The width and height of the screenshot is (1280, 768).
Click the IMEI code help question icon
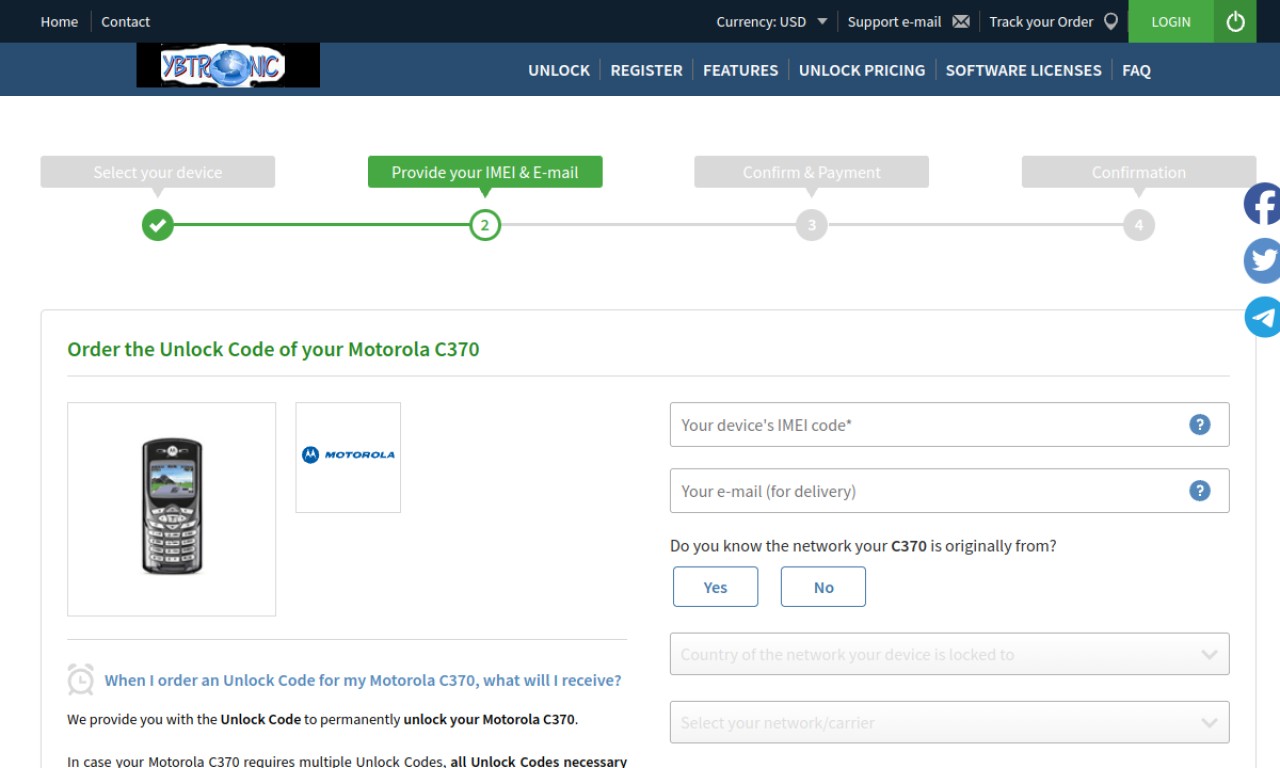pos(1200,424)
